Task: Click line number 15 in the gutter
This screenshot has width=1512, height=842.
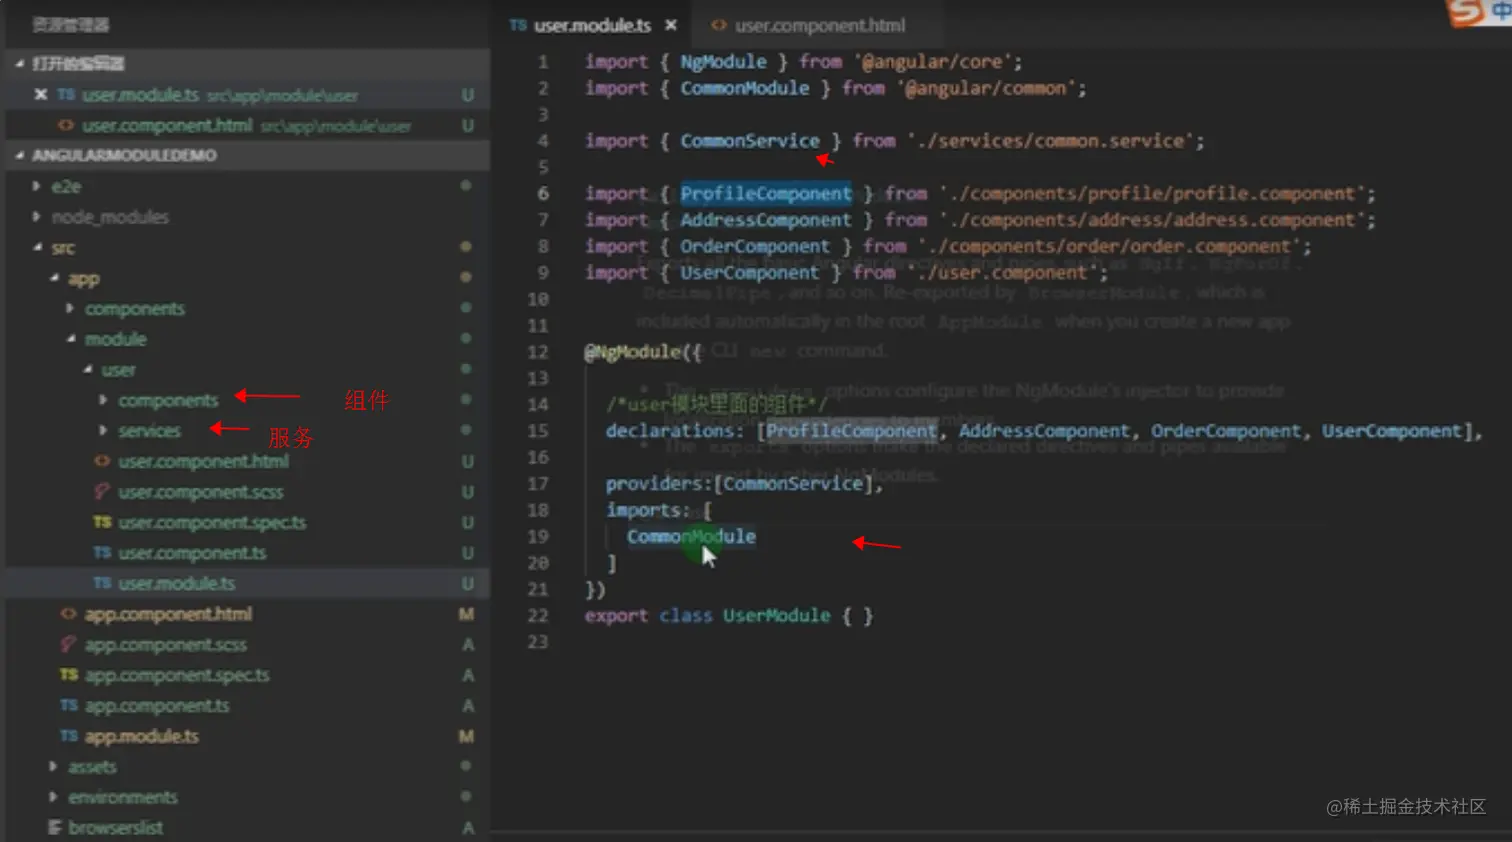Action: pos(538,431)
